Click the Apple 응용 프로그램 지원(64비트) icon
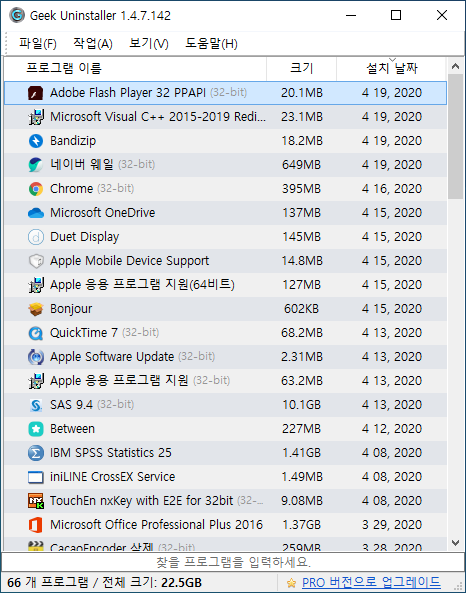Image resolution: width=466 pixels, height=593 pixels. 36,285
